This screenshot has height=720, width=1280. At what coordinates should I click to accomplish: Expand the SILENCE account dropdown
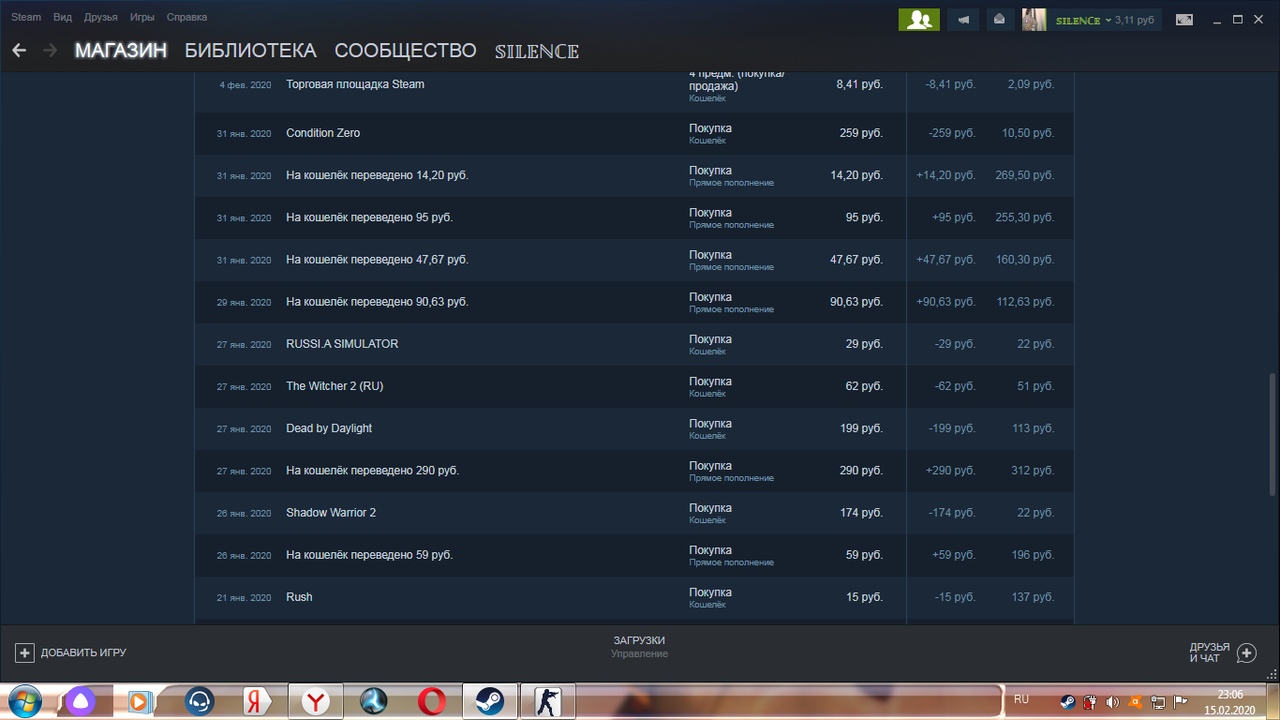1108,20
